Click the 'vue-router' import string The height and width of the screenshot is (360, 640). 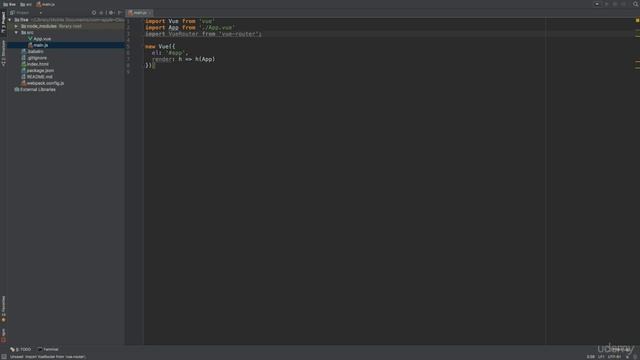coord(239,34)
